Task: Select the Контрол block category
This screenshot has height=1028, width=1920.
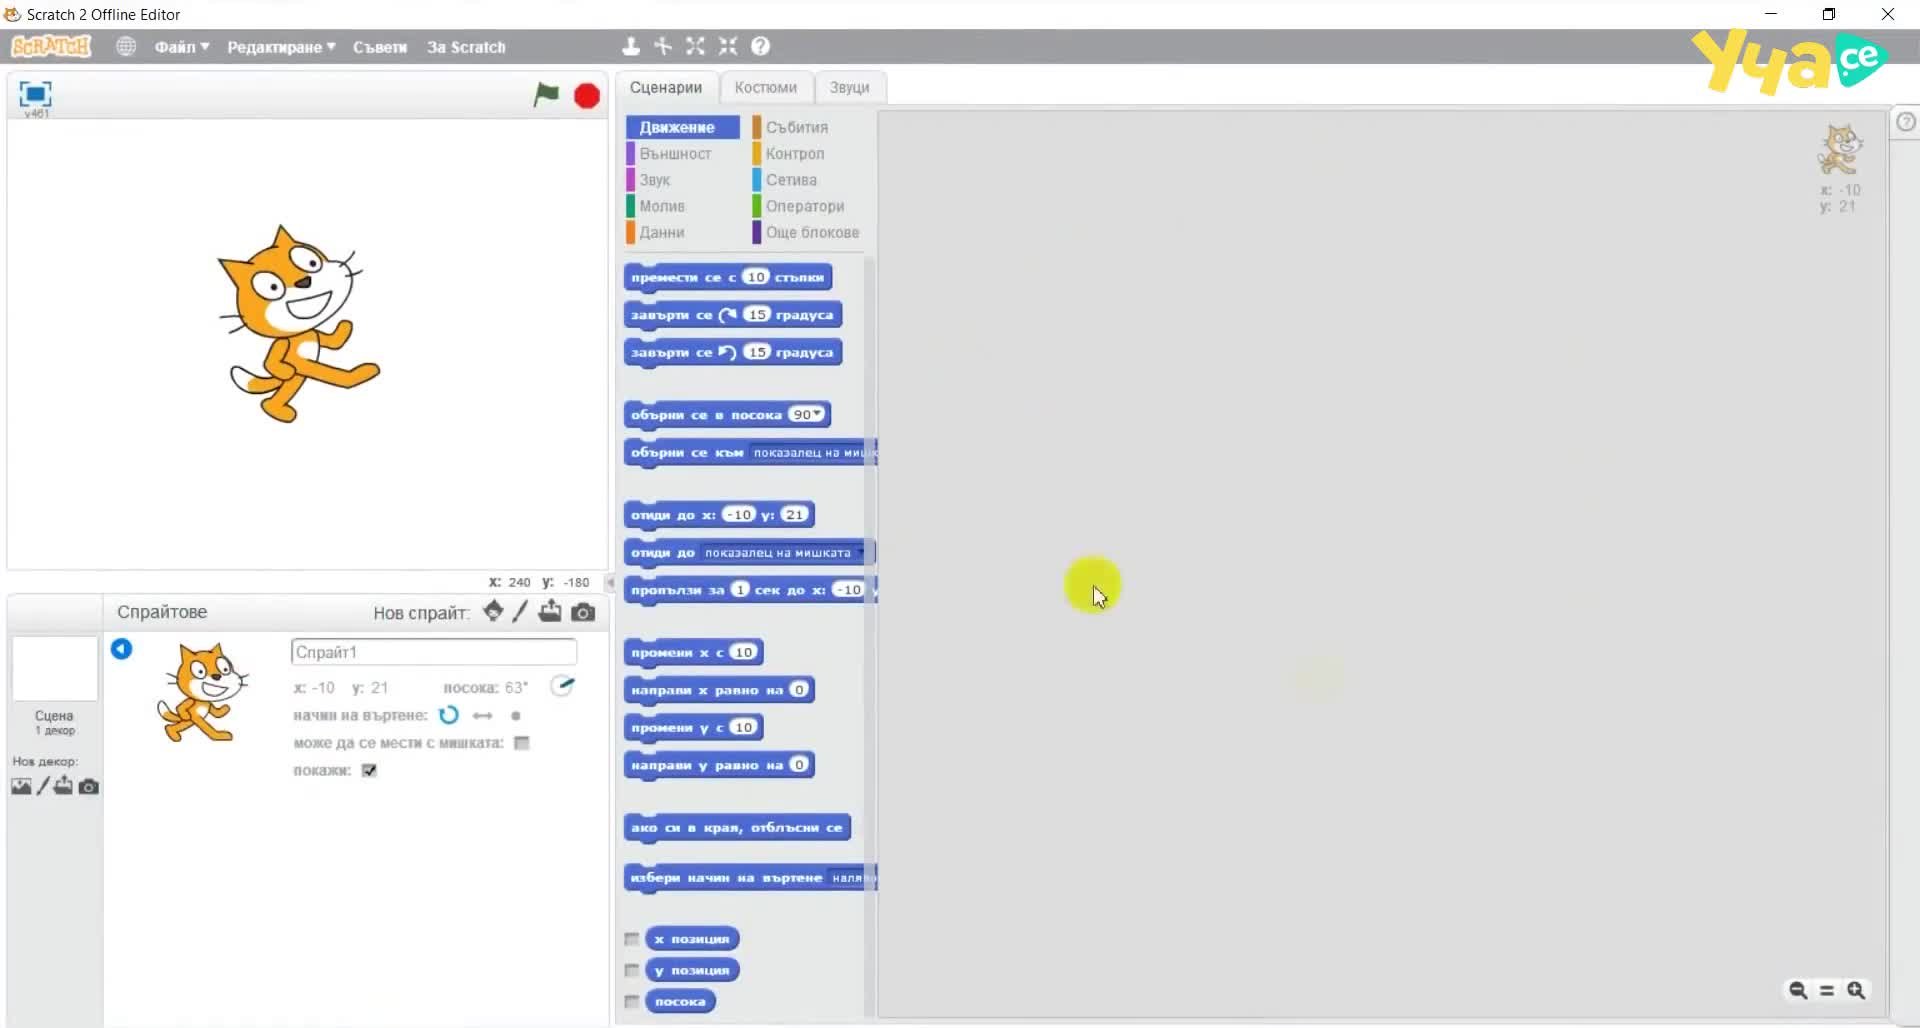Action: click(x=808, y=153)
